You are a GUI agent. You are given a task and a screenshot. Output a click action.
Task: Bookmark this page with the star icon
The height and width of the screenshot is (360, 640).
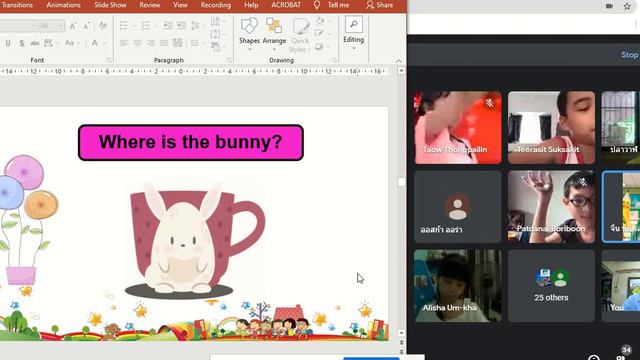coord(627,6)
